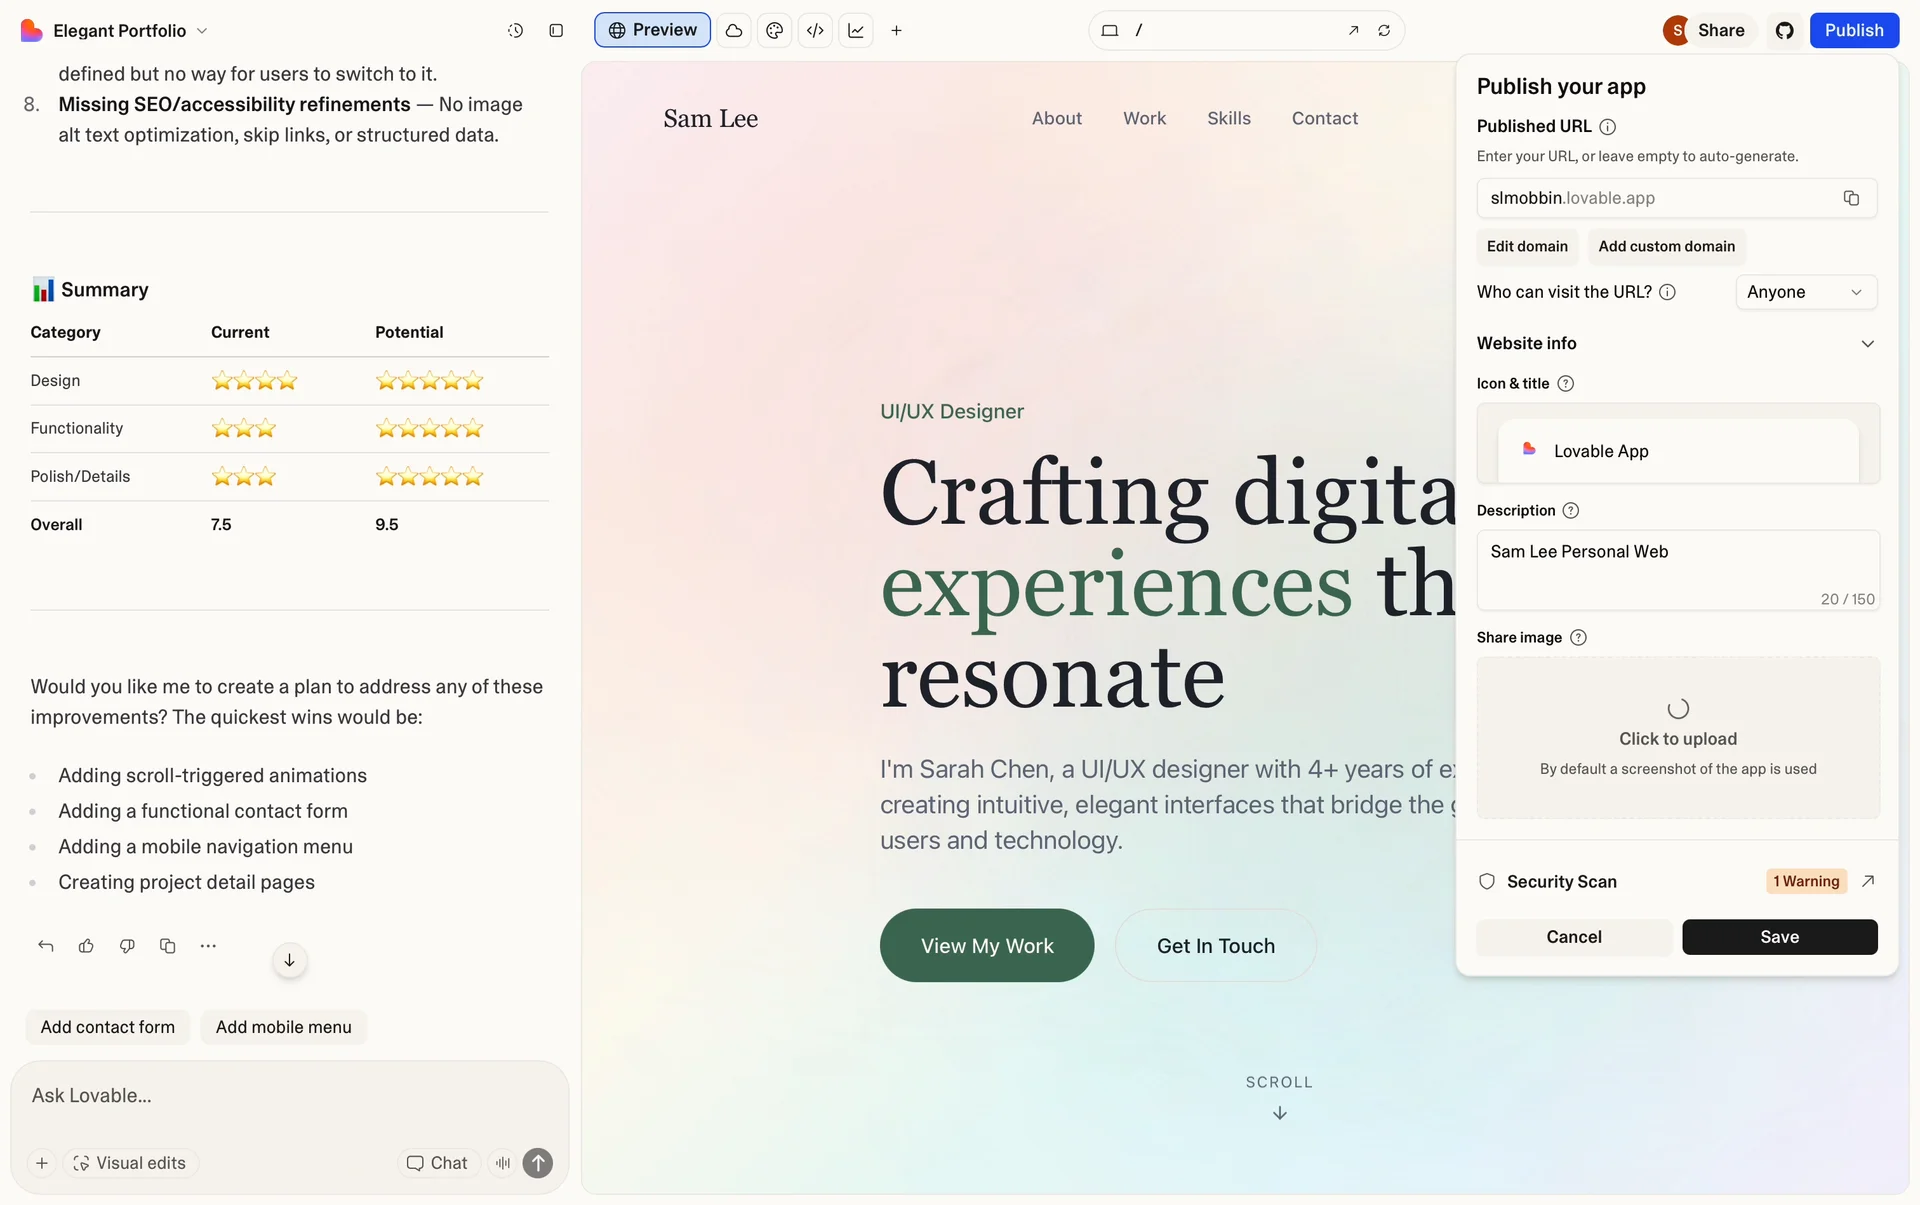
Task: Open the analytics chart icon
Action: [856, 31]
